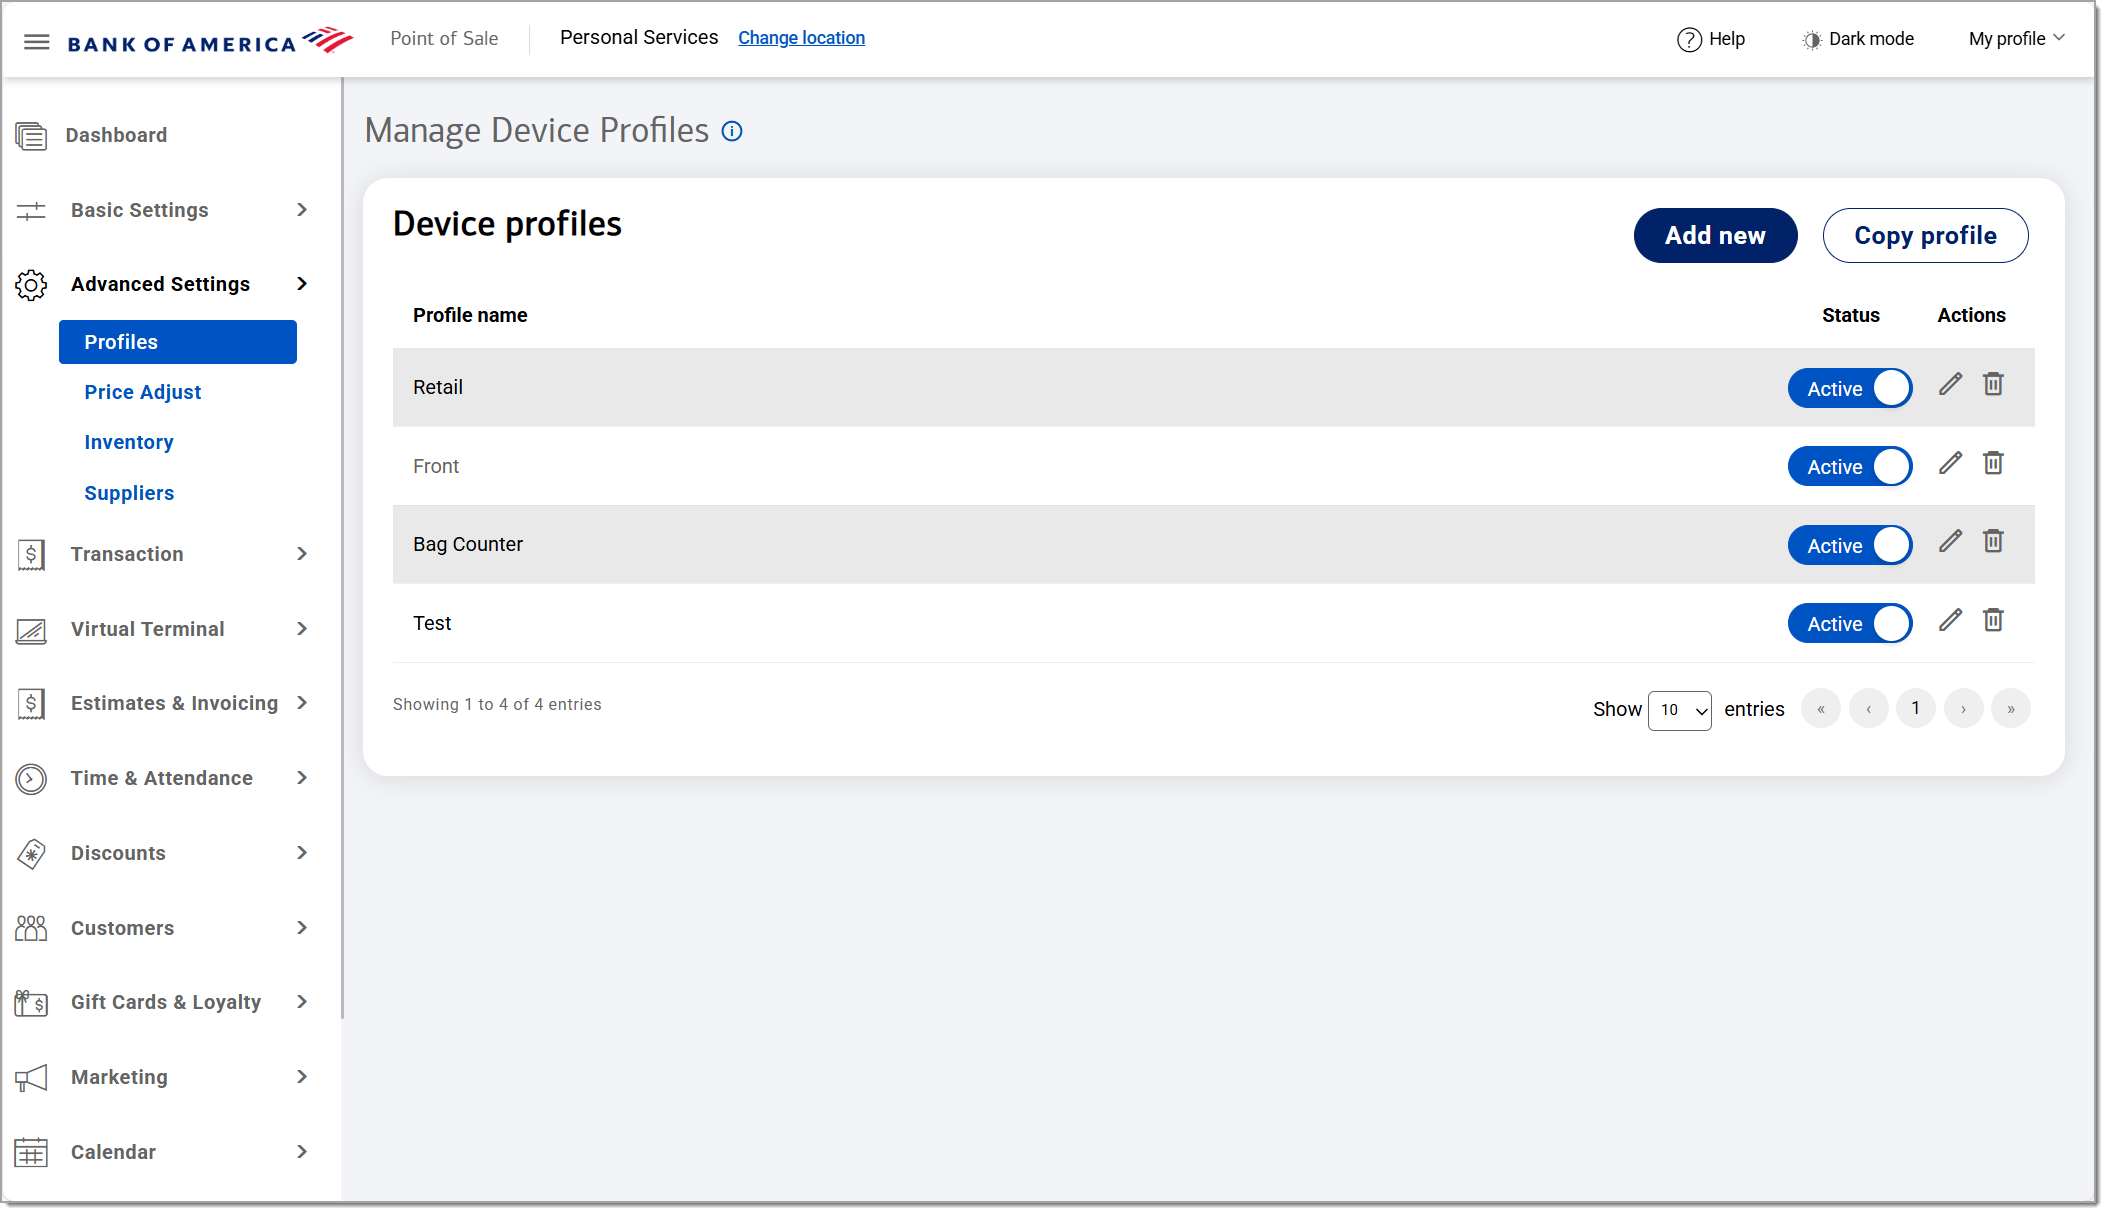
Task: Disable the Test profile Active switch
Action: pos(1849,624)
